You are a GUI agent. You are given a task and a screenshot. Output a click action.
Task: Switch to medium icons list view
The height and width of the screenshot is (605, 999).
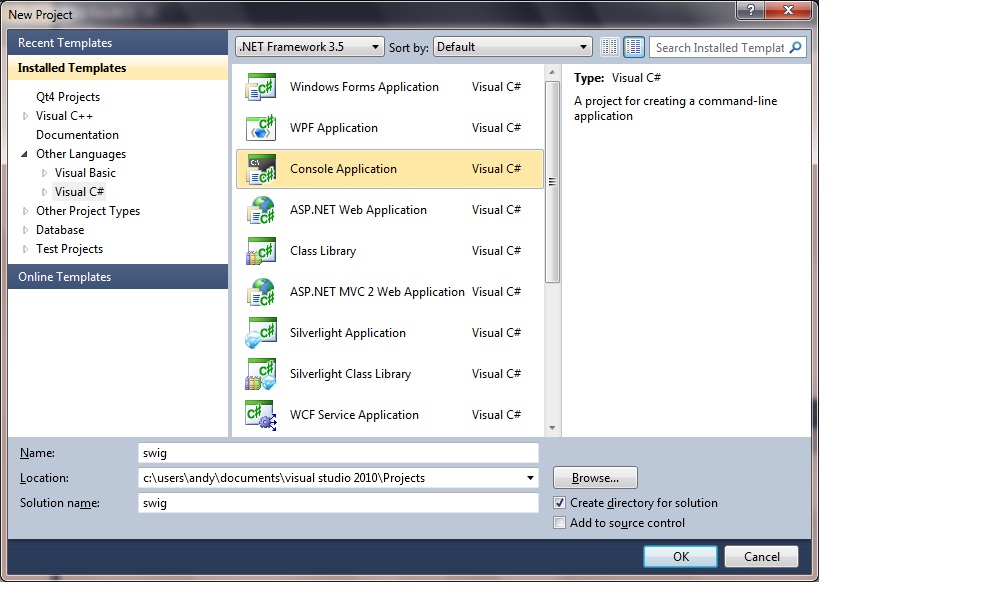(x=633, y=47)
